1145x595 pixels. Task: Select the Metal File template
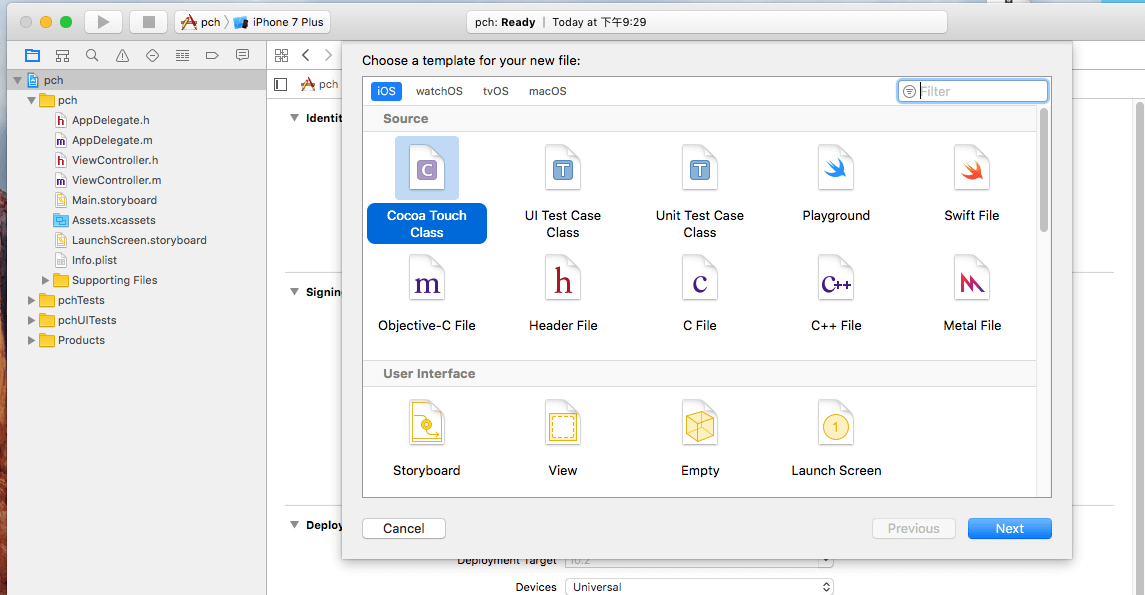pos(971,283)
